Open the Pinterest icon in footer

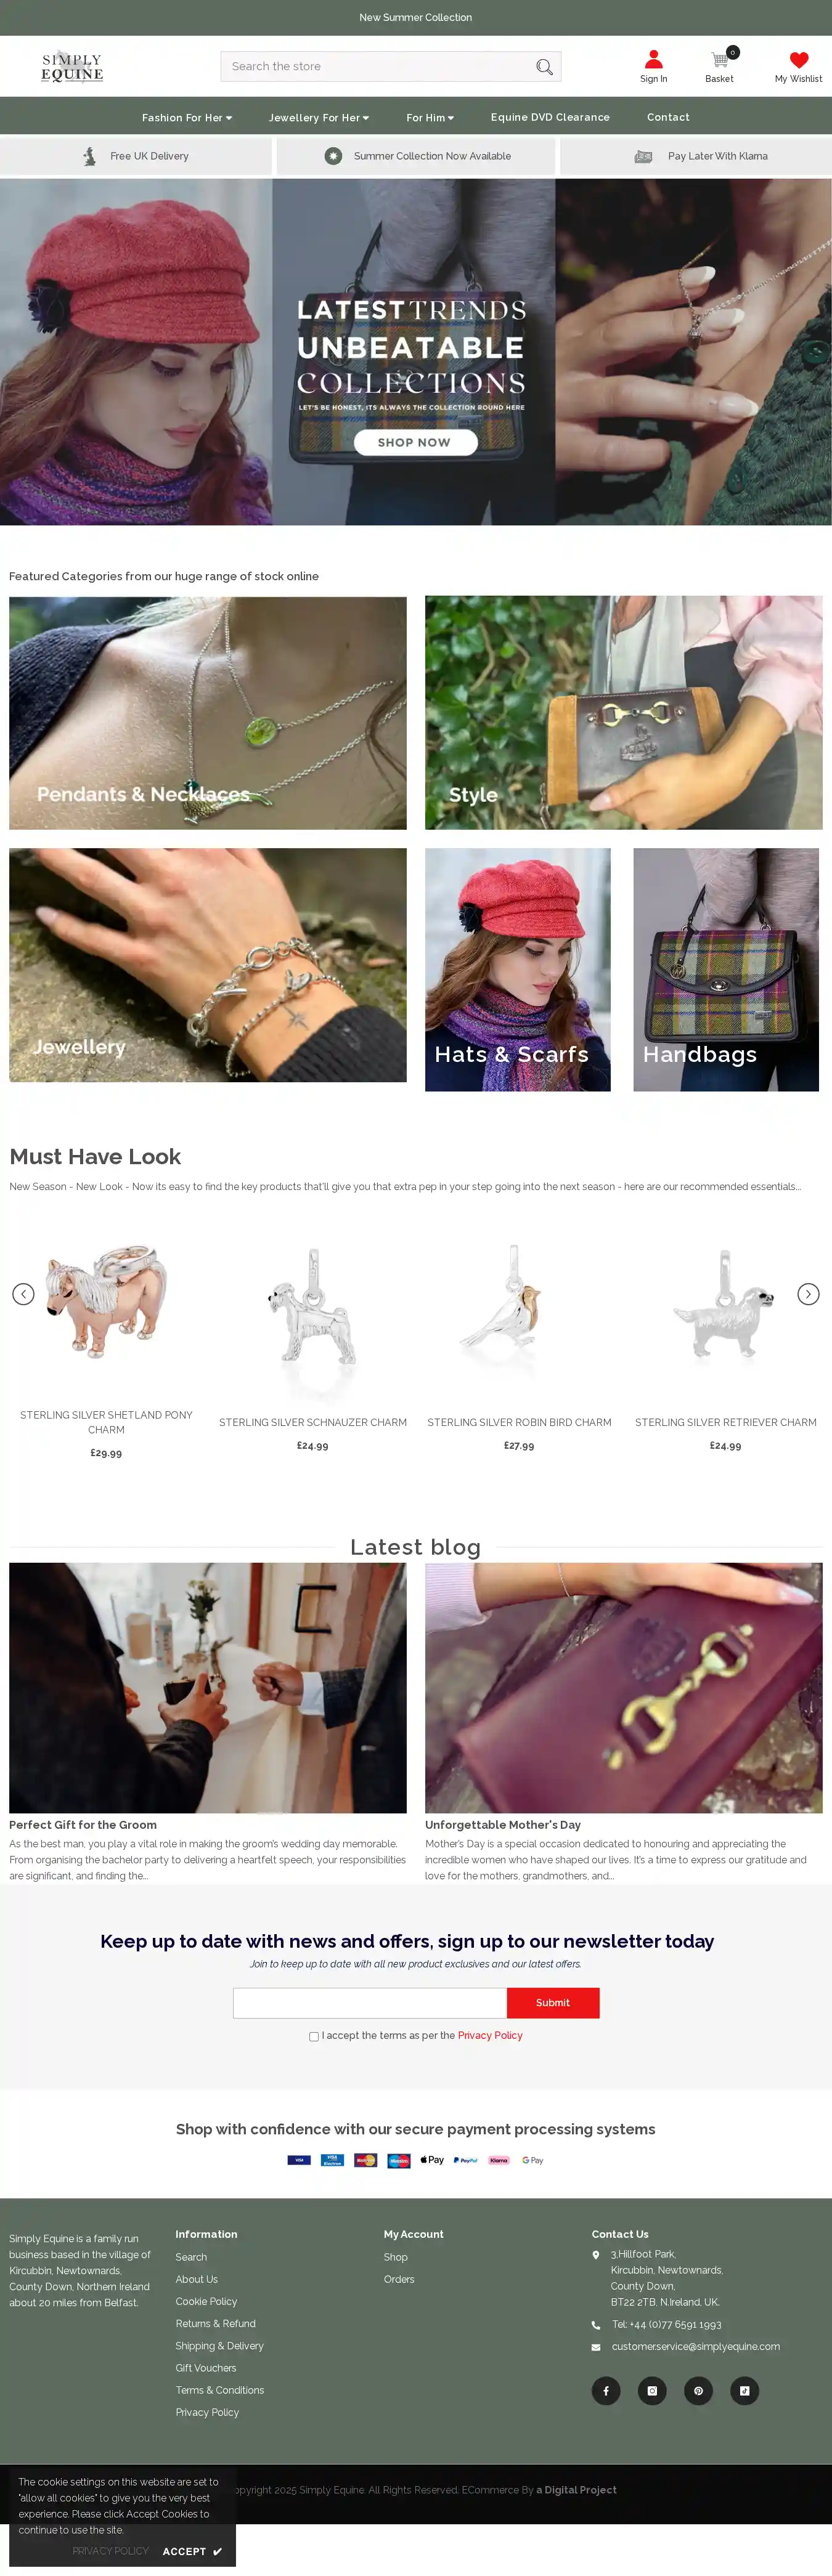tap(698, 2391)
